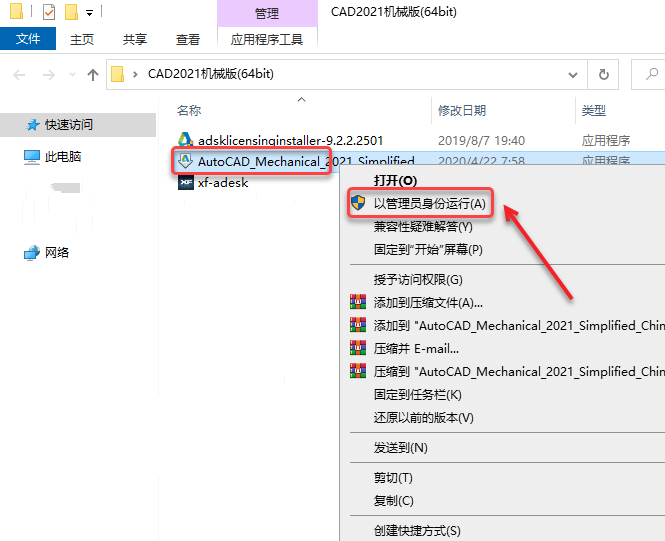The height and width of the screenshot is (541, 665).
Task: Click the New folder quick-access icon
Action: 71,12
